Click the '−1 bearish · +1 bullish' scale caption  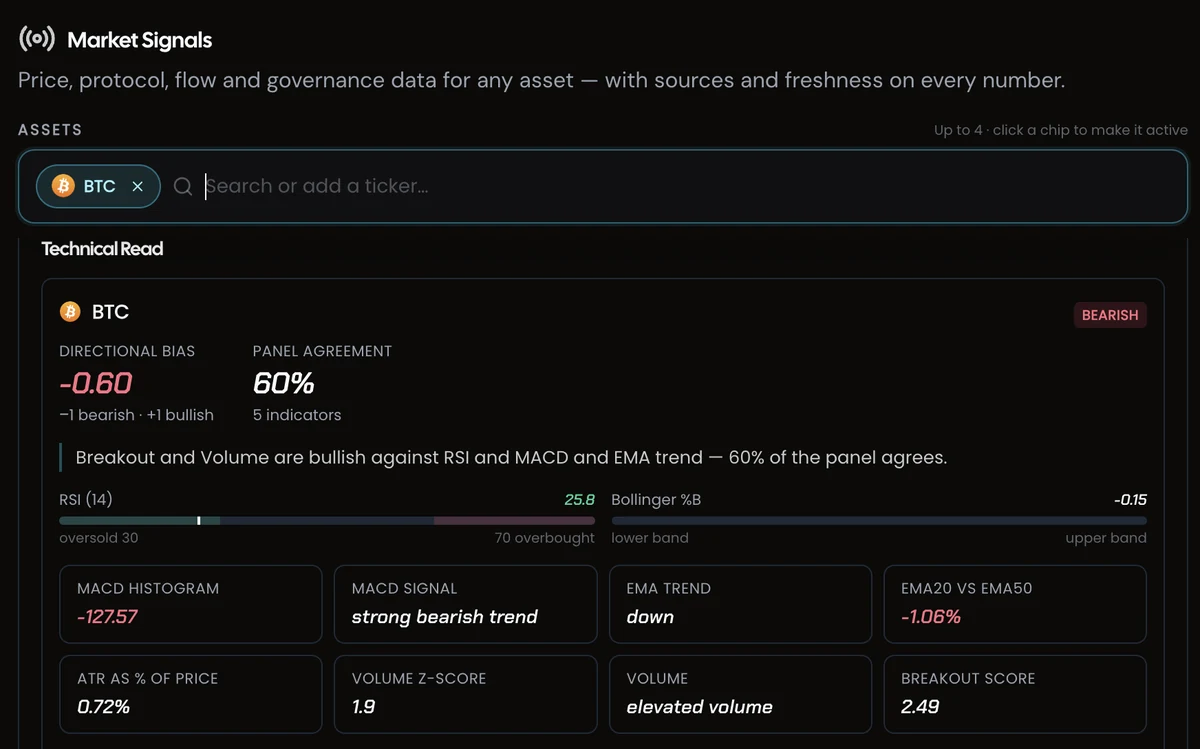pyautogui.click(x=136, y=415)
